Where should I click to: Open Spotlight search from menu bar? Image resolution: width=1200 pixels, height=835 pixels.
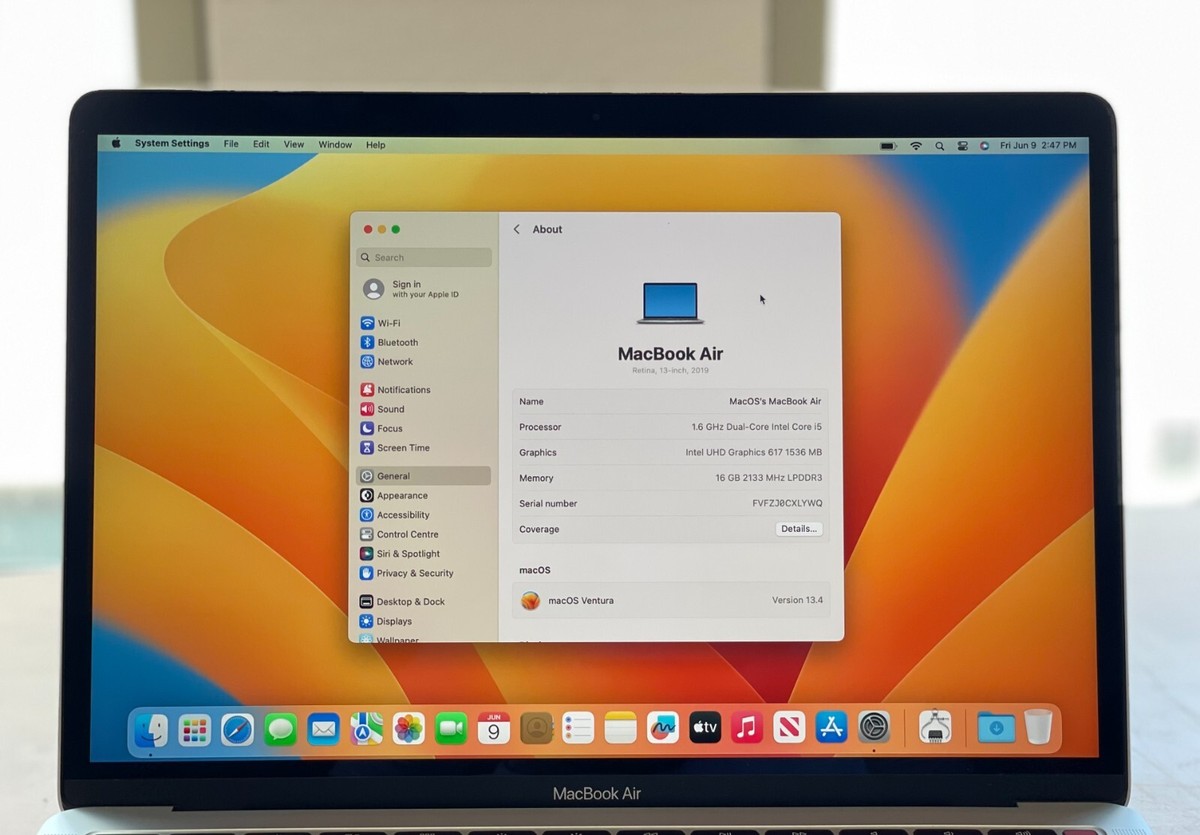point(939,146)
